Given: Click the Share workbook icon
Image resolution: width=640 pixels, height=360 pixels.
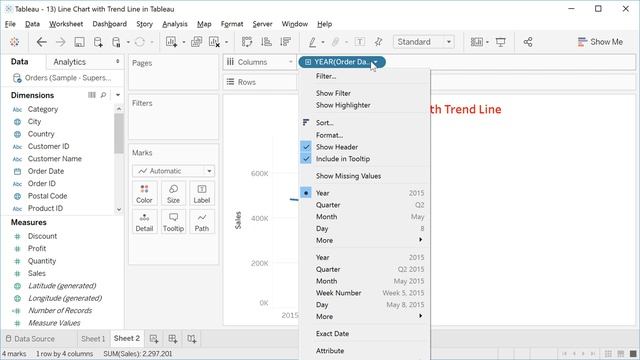Looking at the screenshot, I should (528, 42).
